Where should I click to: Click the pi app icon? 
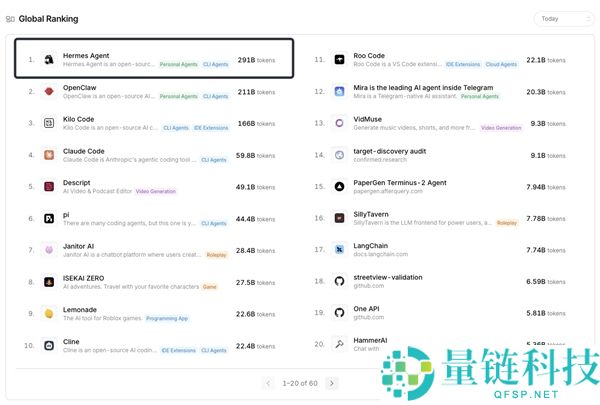[x=49, y=219]
